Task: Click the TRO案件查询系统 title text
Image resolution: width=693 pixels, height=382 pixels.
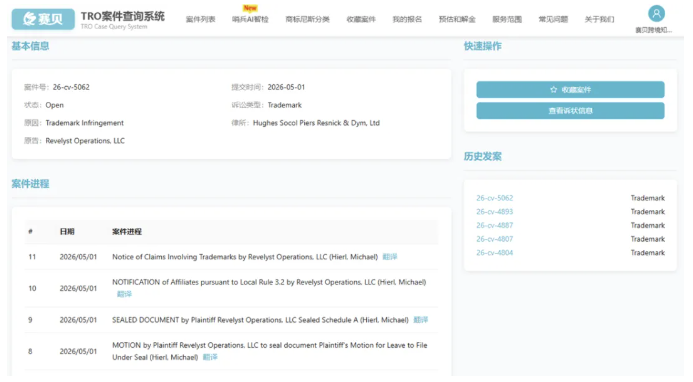Action: click(122, 16)
